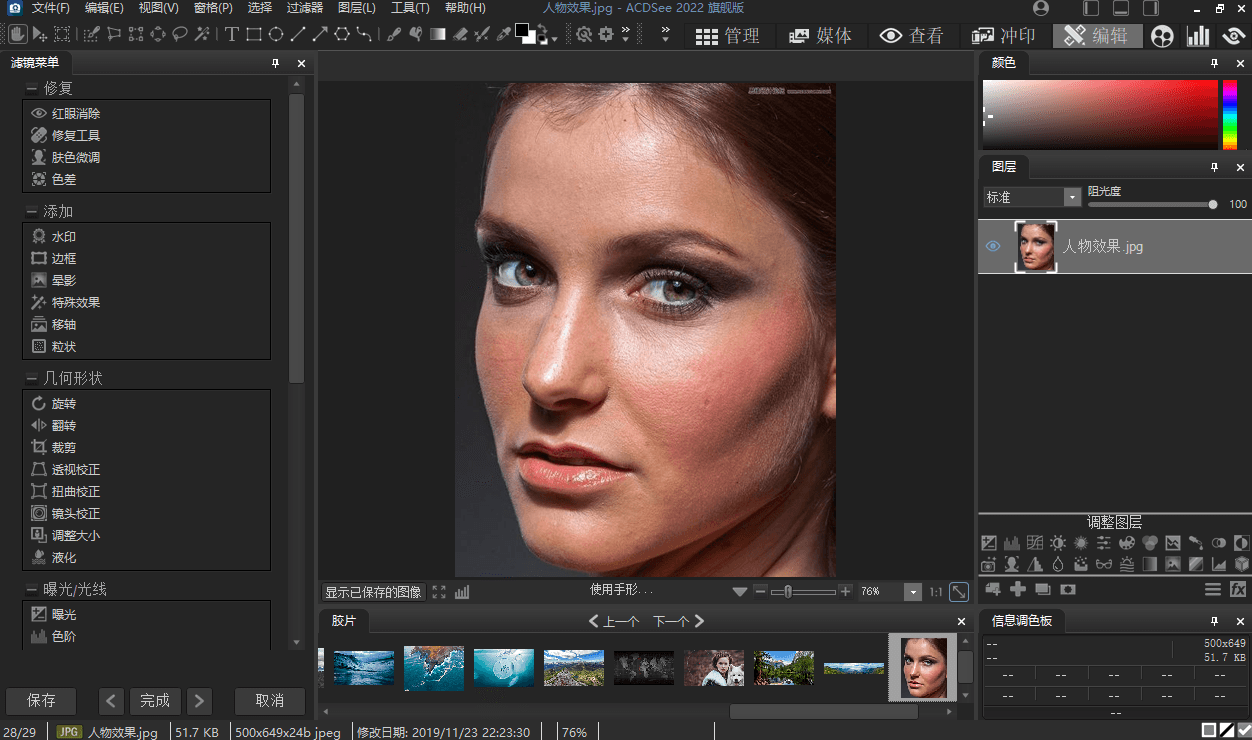Pick the Magic Wand selection tool
Screen dimensions: 1252x740
coord(202,35)
